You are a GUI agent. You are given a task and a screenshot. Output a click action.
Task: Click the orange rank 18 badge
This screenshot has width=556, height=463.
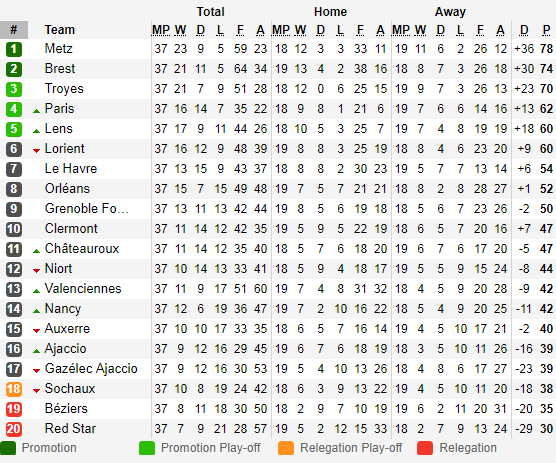(x=14, y=389)
